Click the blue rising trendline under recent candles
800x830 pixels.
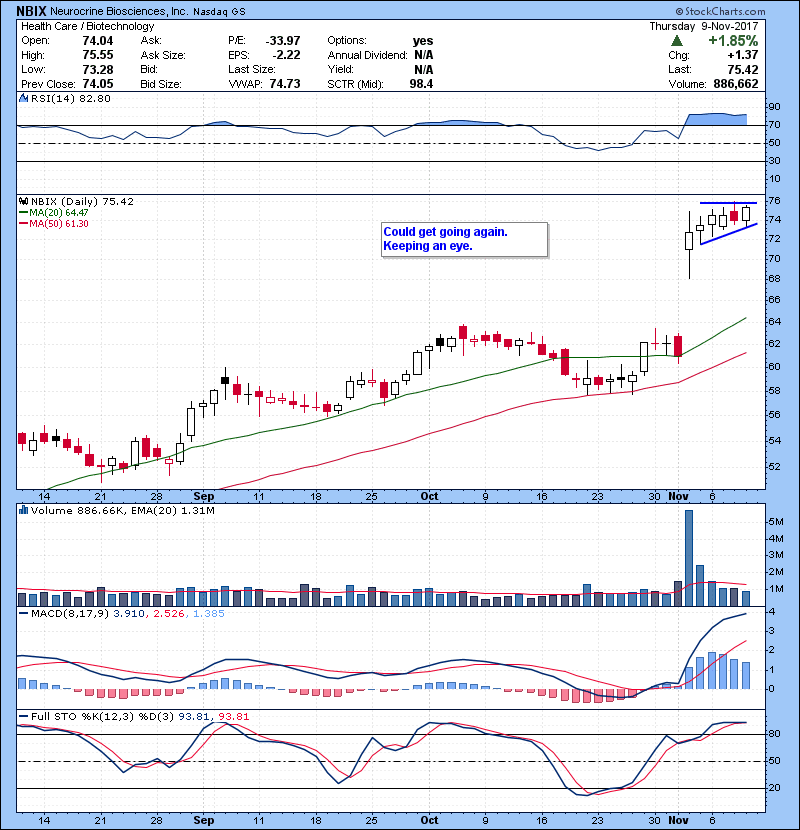729,234
